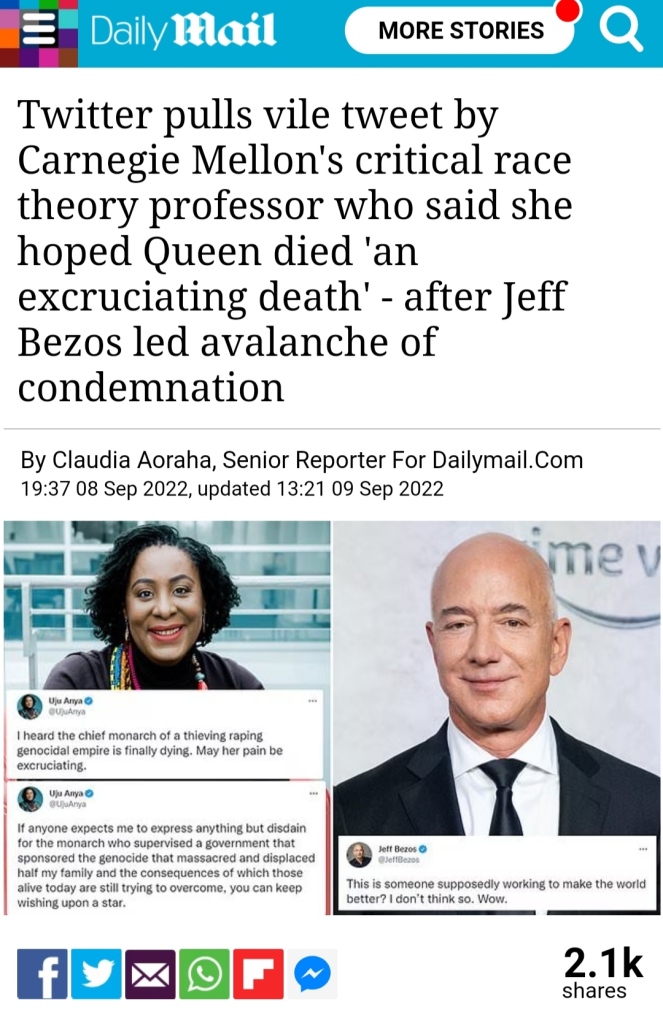This screenshot has height=1023, width=663.
Task: Share article on Facebook
Action: tap(42, 973)
